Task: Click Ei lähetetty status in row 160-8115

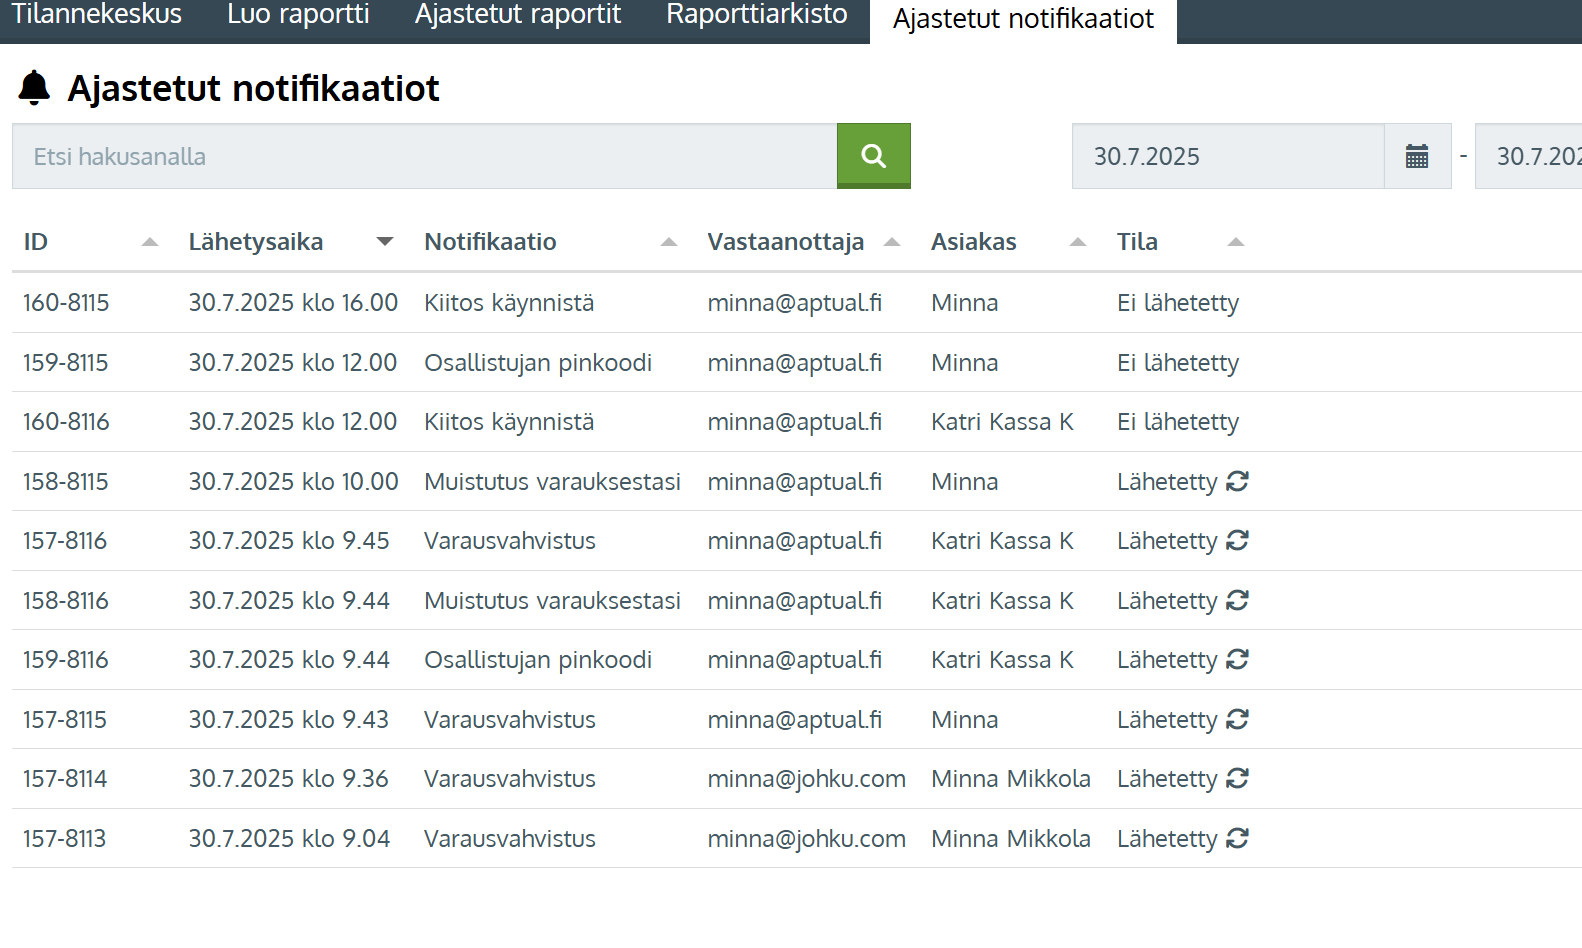Action: [x=1178, y=303]
